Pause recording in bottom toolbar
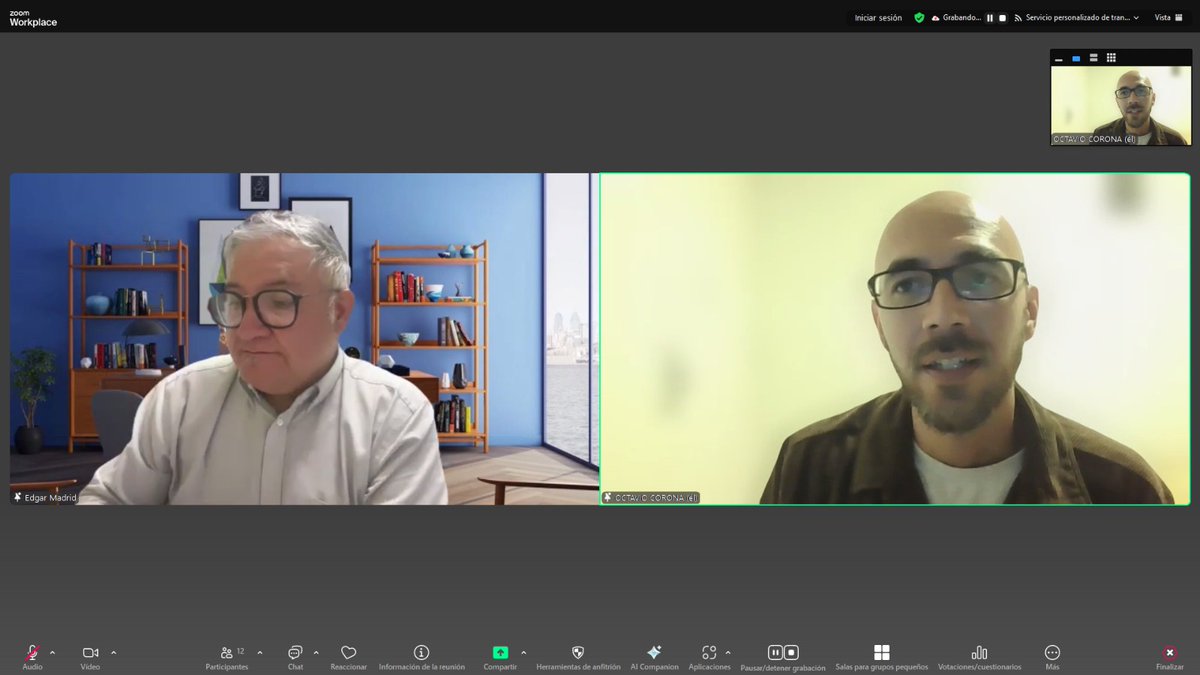This screenshot has width=1200, height=675. pos(775,652)
